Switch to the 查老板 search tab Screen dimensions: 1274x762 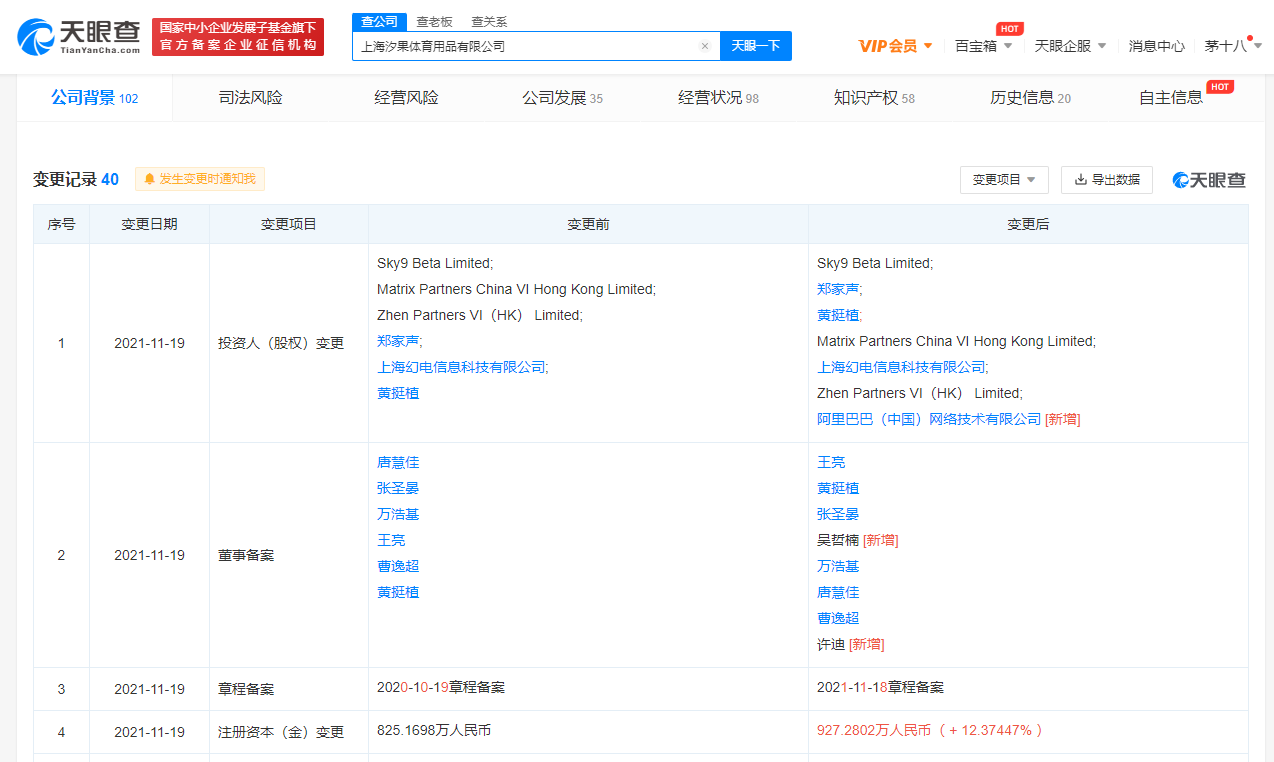(x=435, y=21)
